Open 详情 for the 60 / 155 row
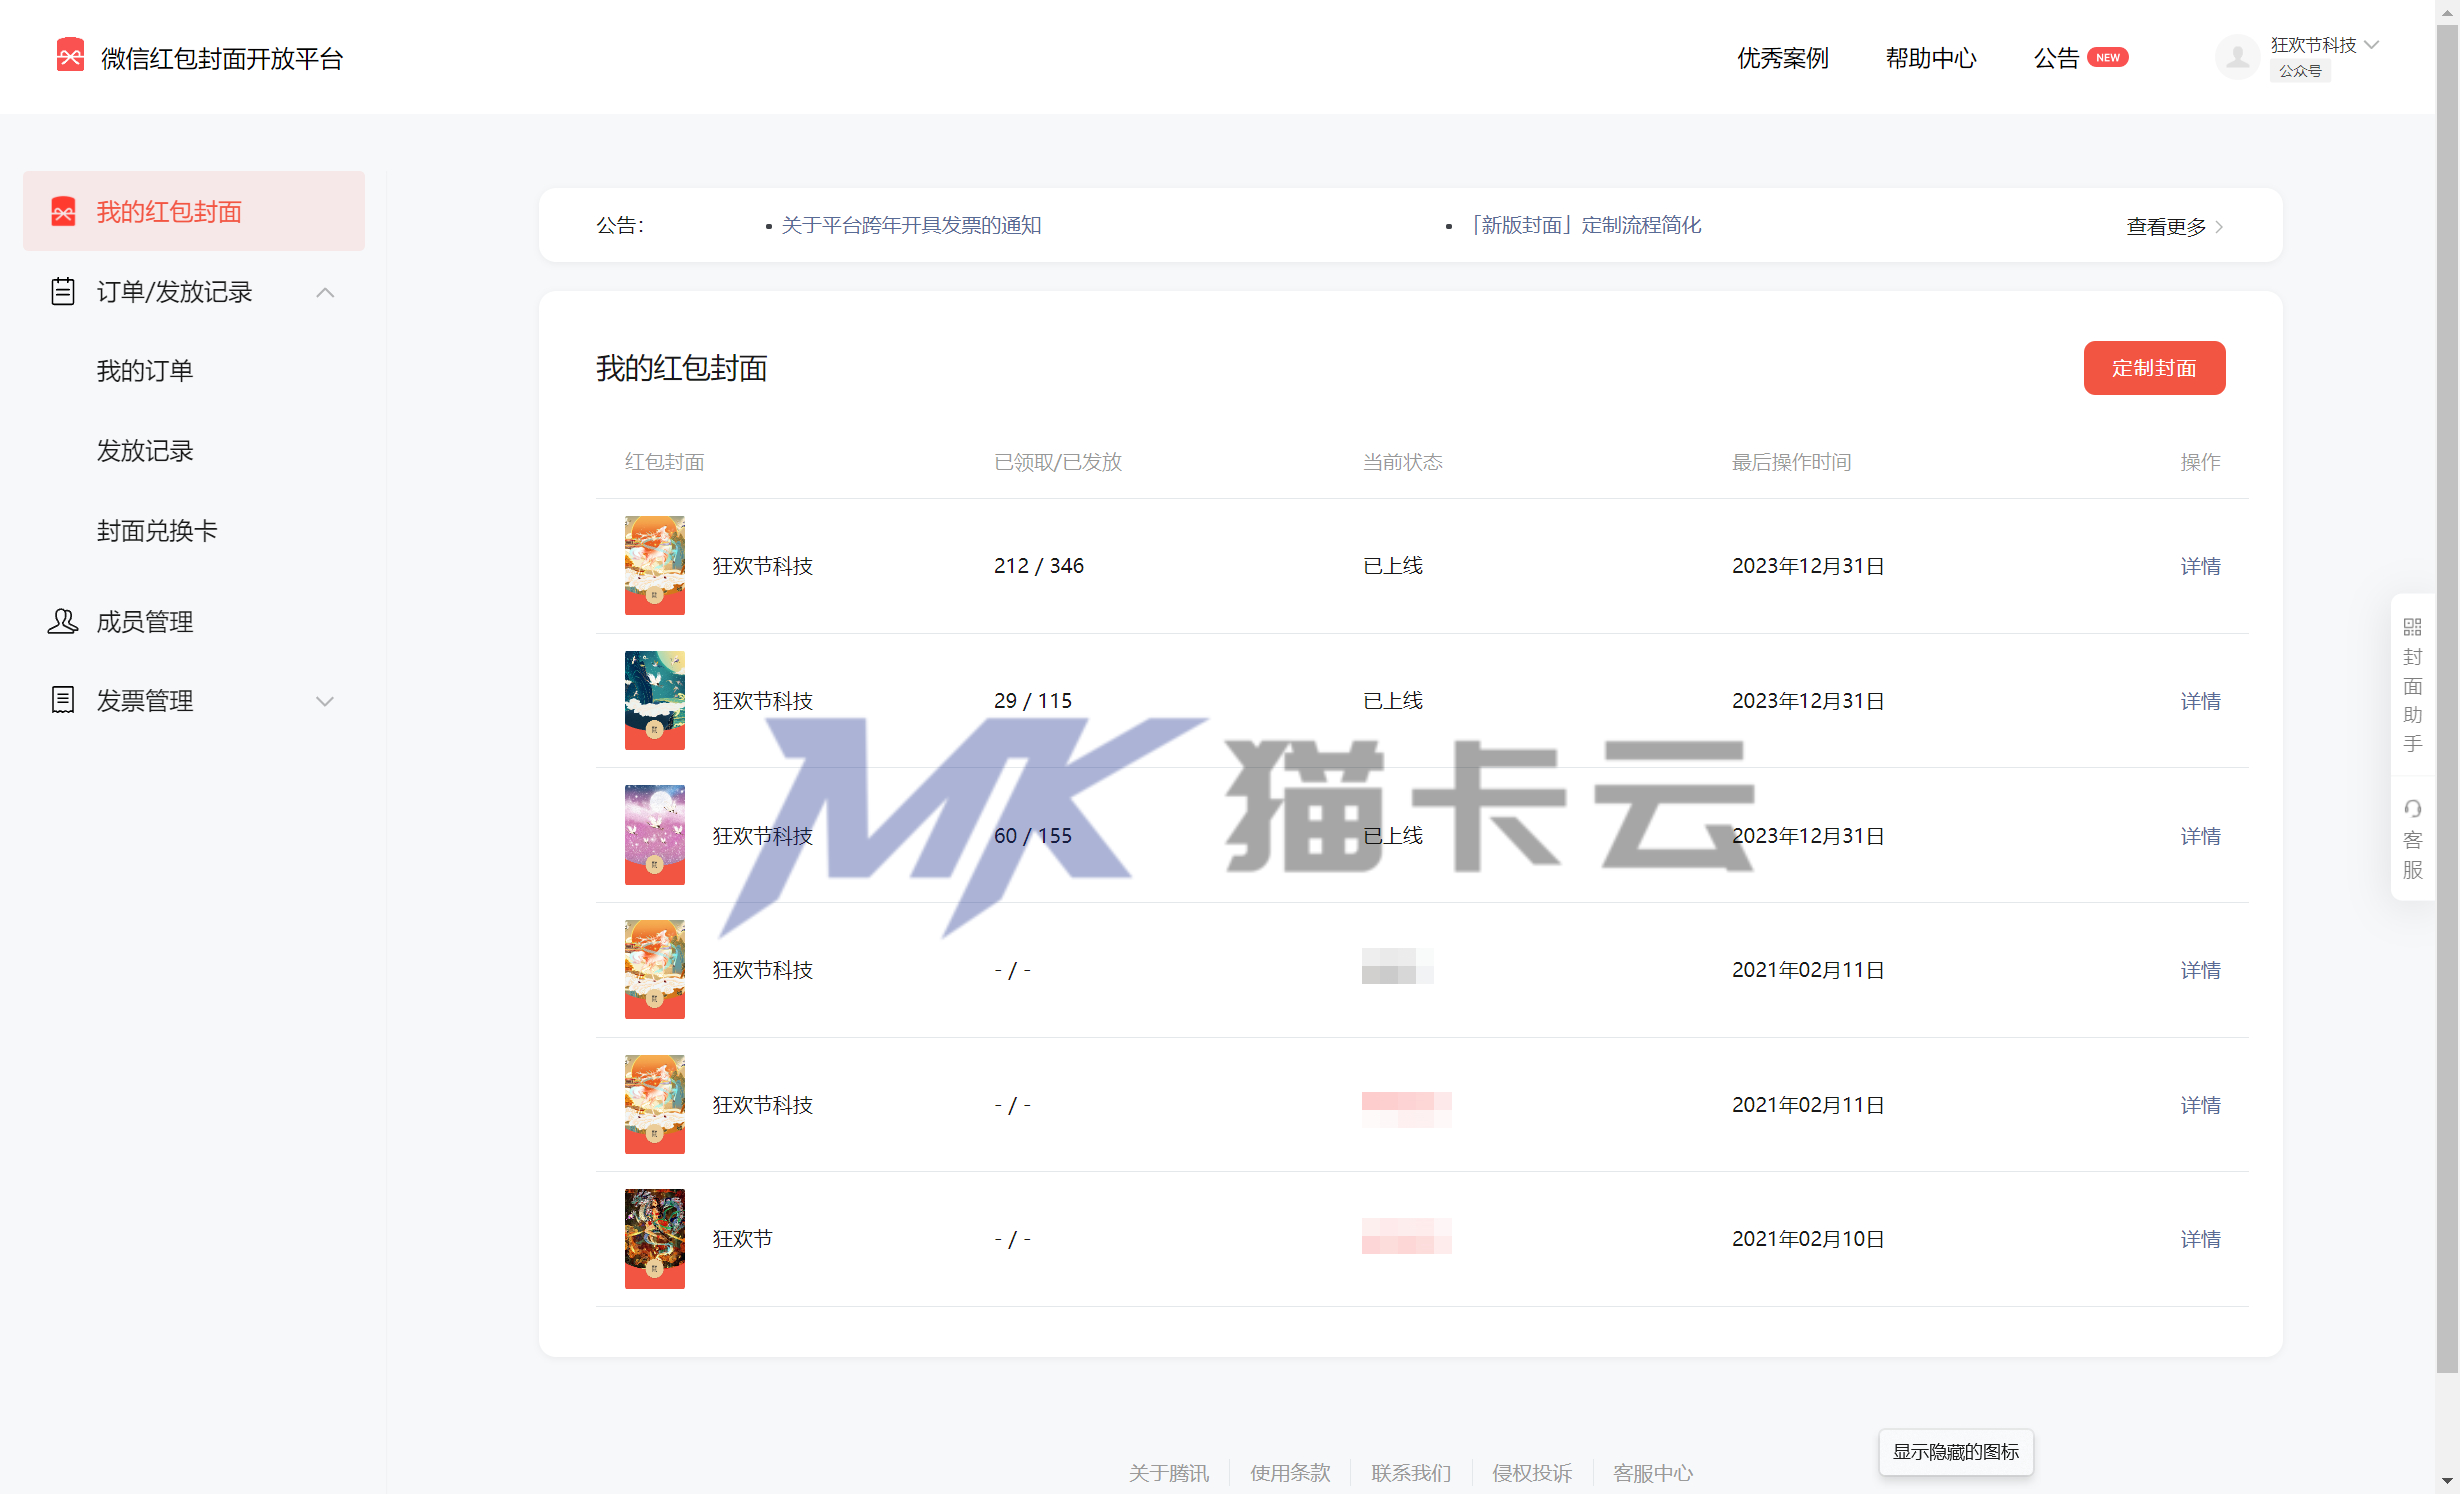The image size is (2460, 1494). (x=2200, y=836)
